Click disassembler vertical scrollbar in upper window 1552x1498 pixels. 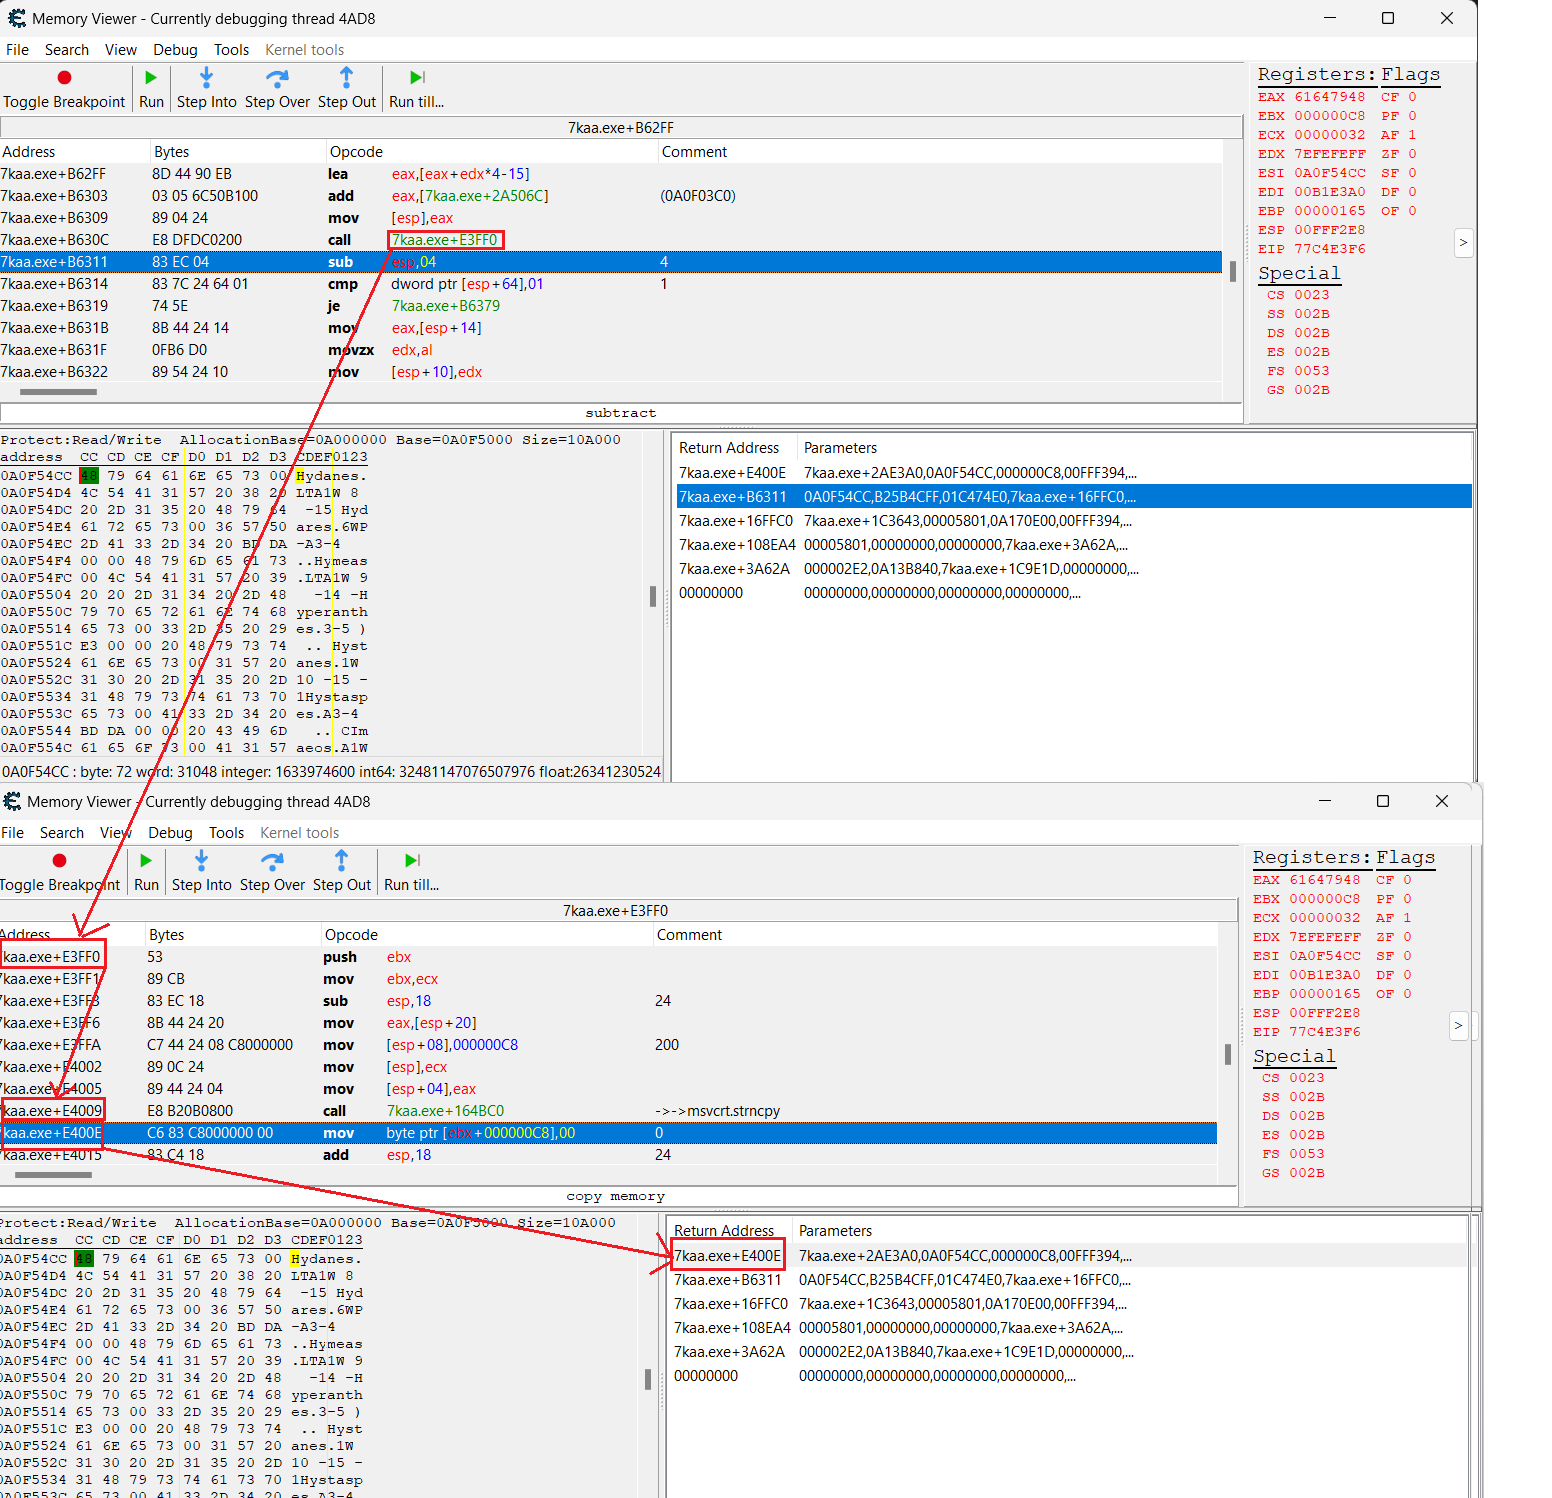(1233, 272)
